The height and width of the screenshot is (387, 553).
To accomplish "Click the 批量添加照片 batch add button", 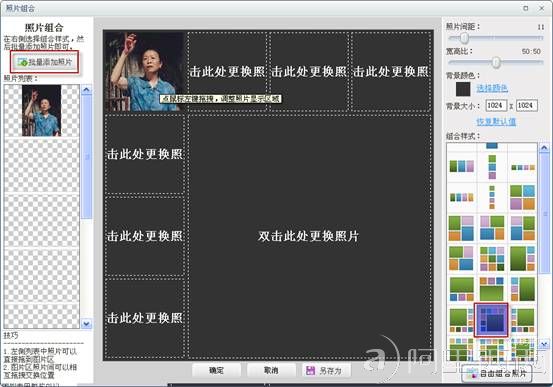I will click(x=44, y=62).
